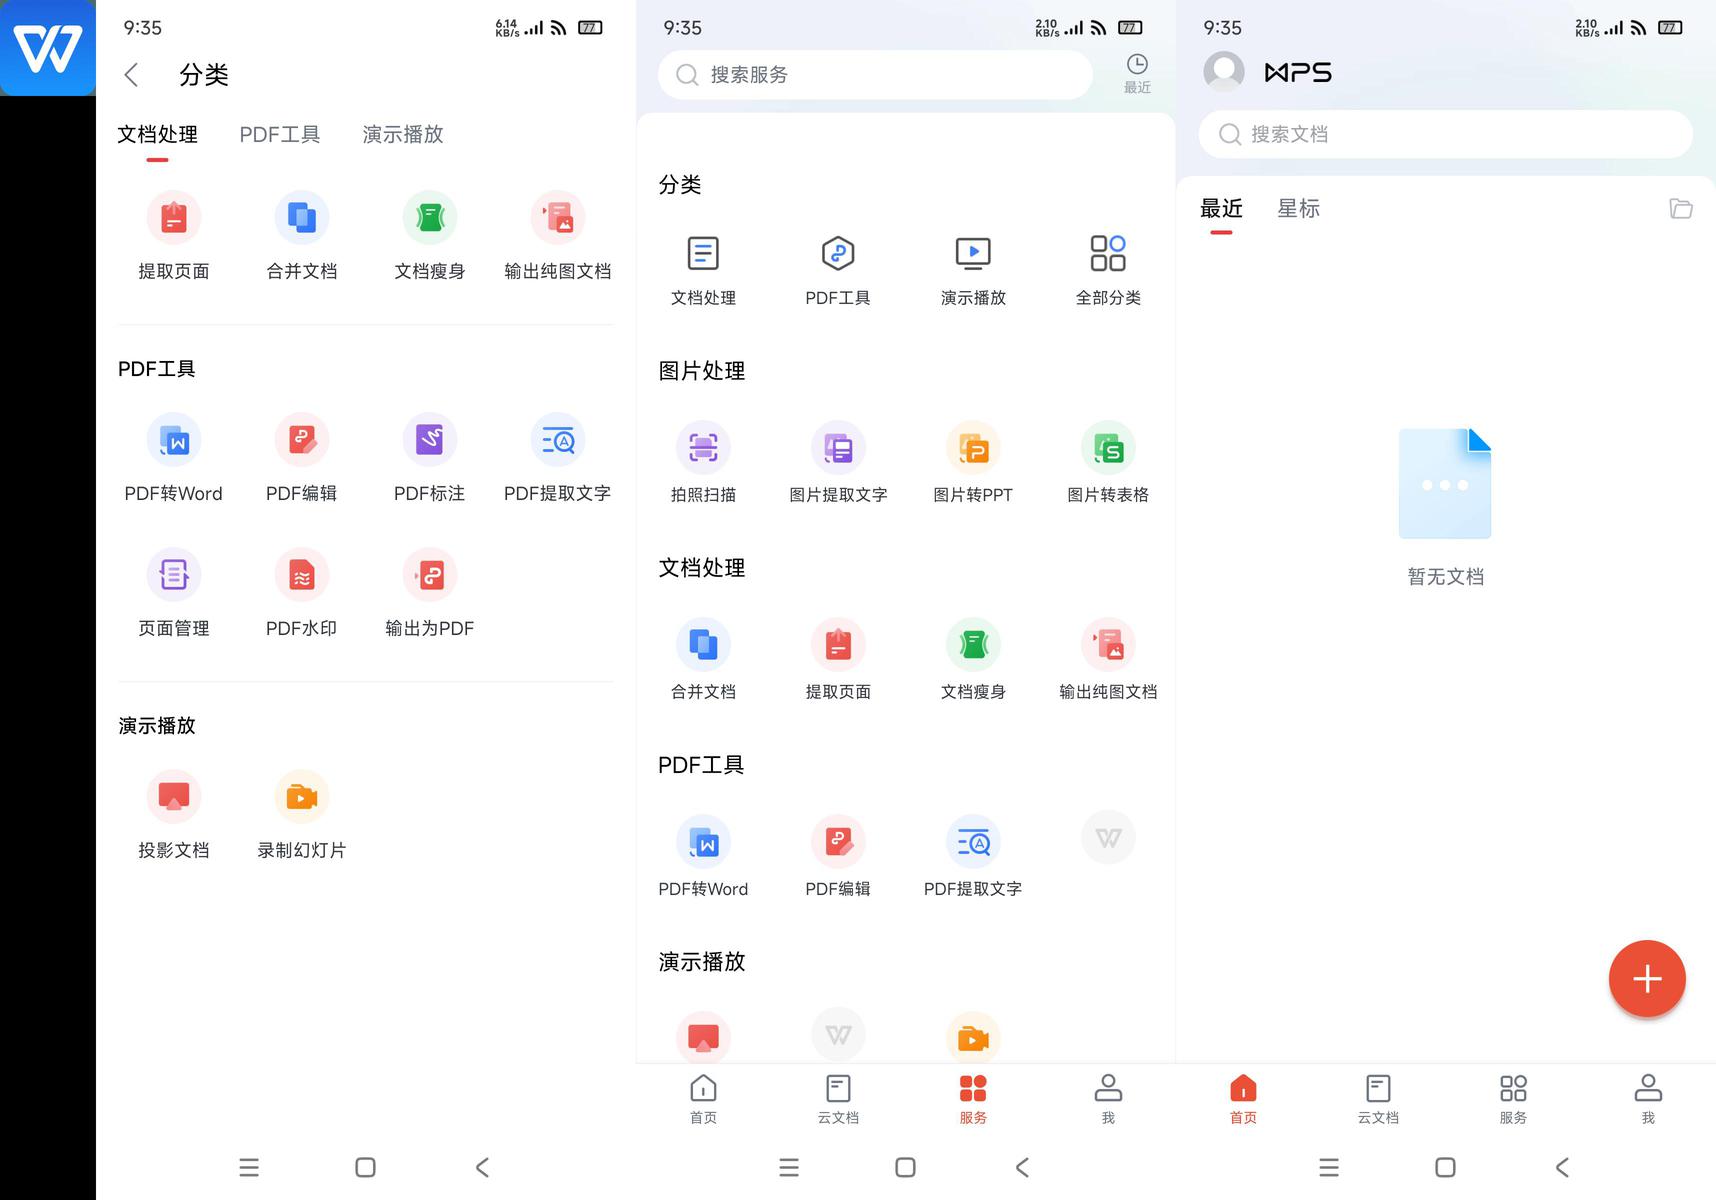
Task: Open 服务 in the home screen nav bar
Action: point(1513,1099)
